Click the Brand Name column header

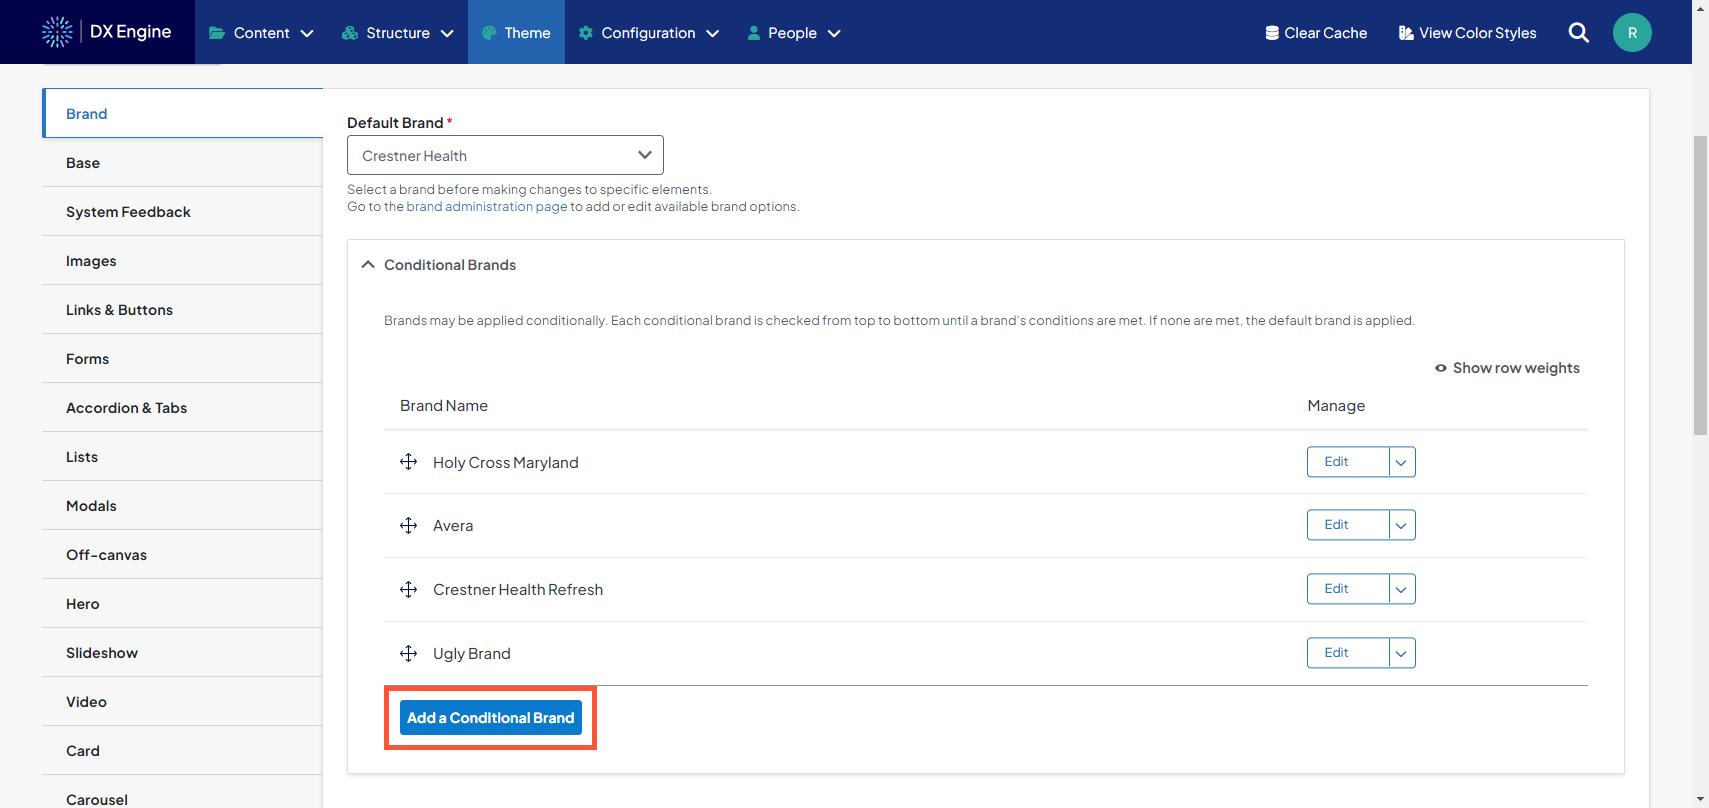tap(444, 406)
